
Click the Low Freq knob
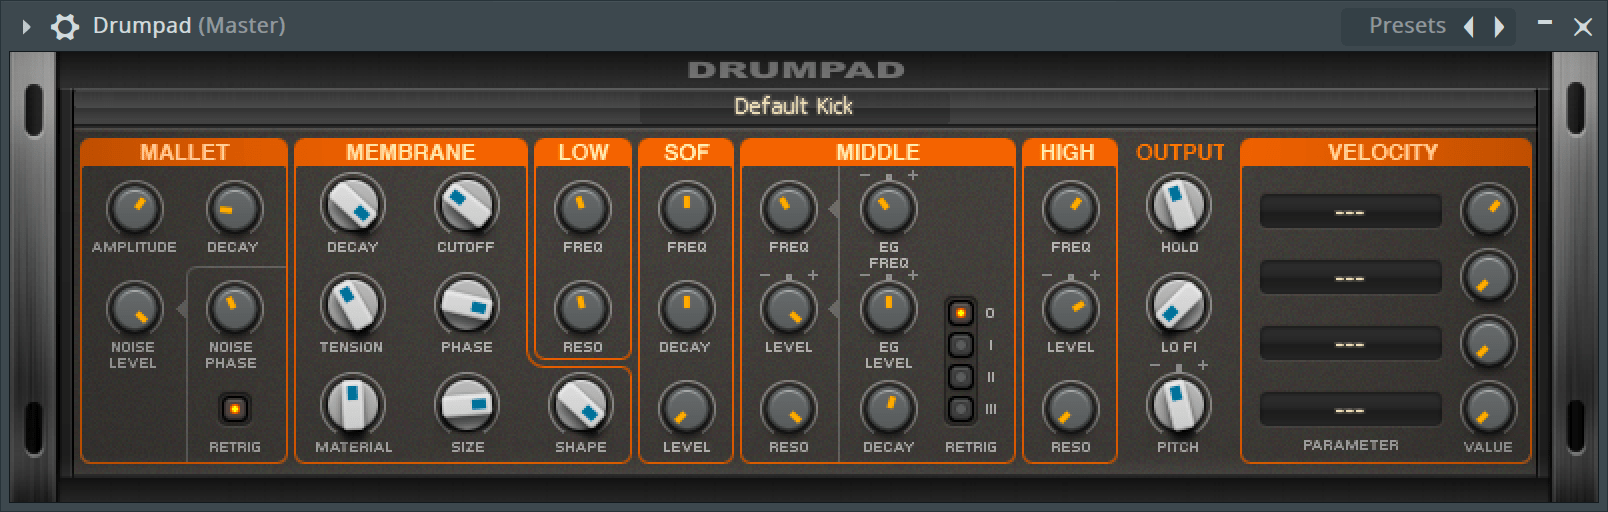[x=582, y=209]
